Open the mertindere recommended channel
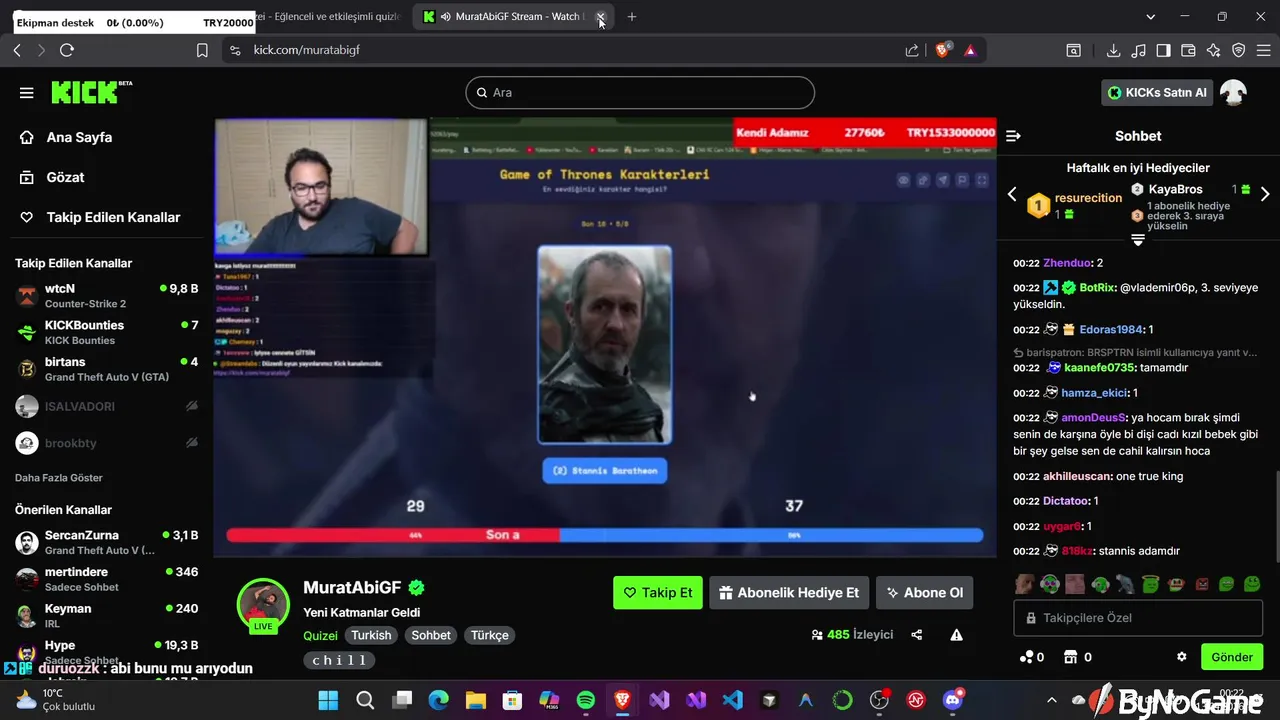Viewport: 1280px width, 720px height. click(x=106, y=579)
